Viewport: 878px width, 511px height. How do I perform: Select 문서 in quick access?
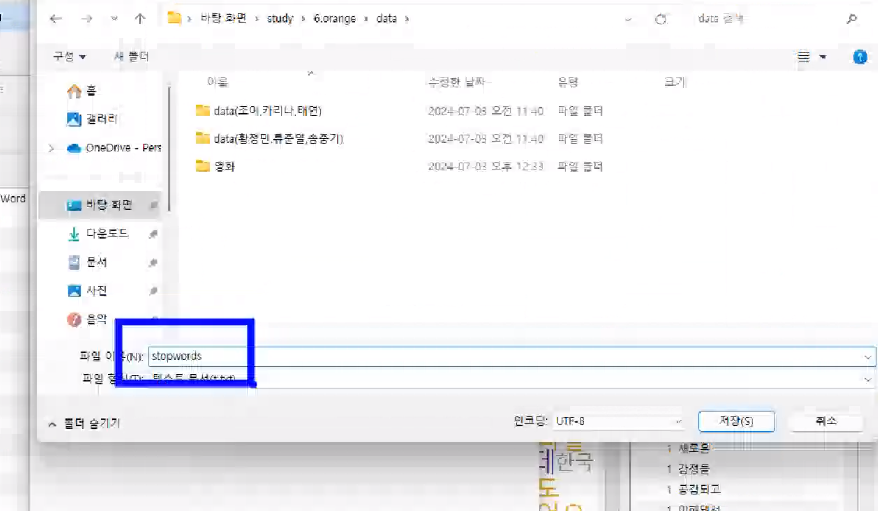tap(87, 262)
